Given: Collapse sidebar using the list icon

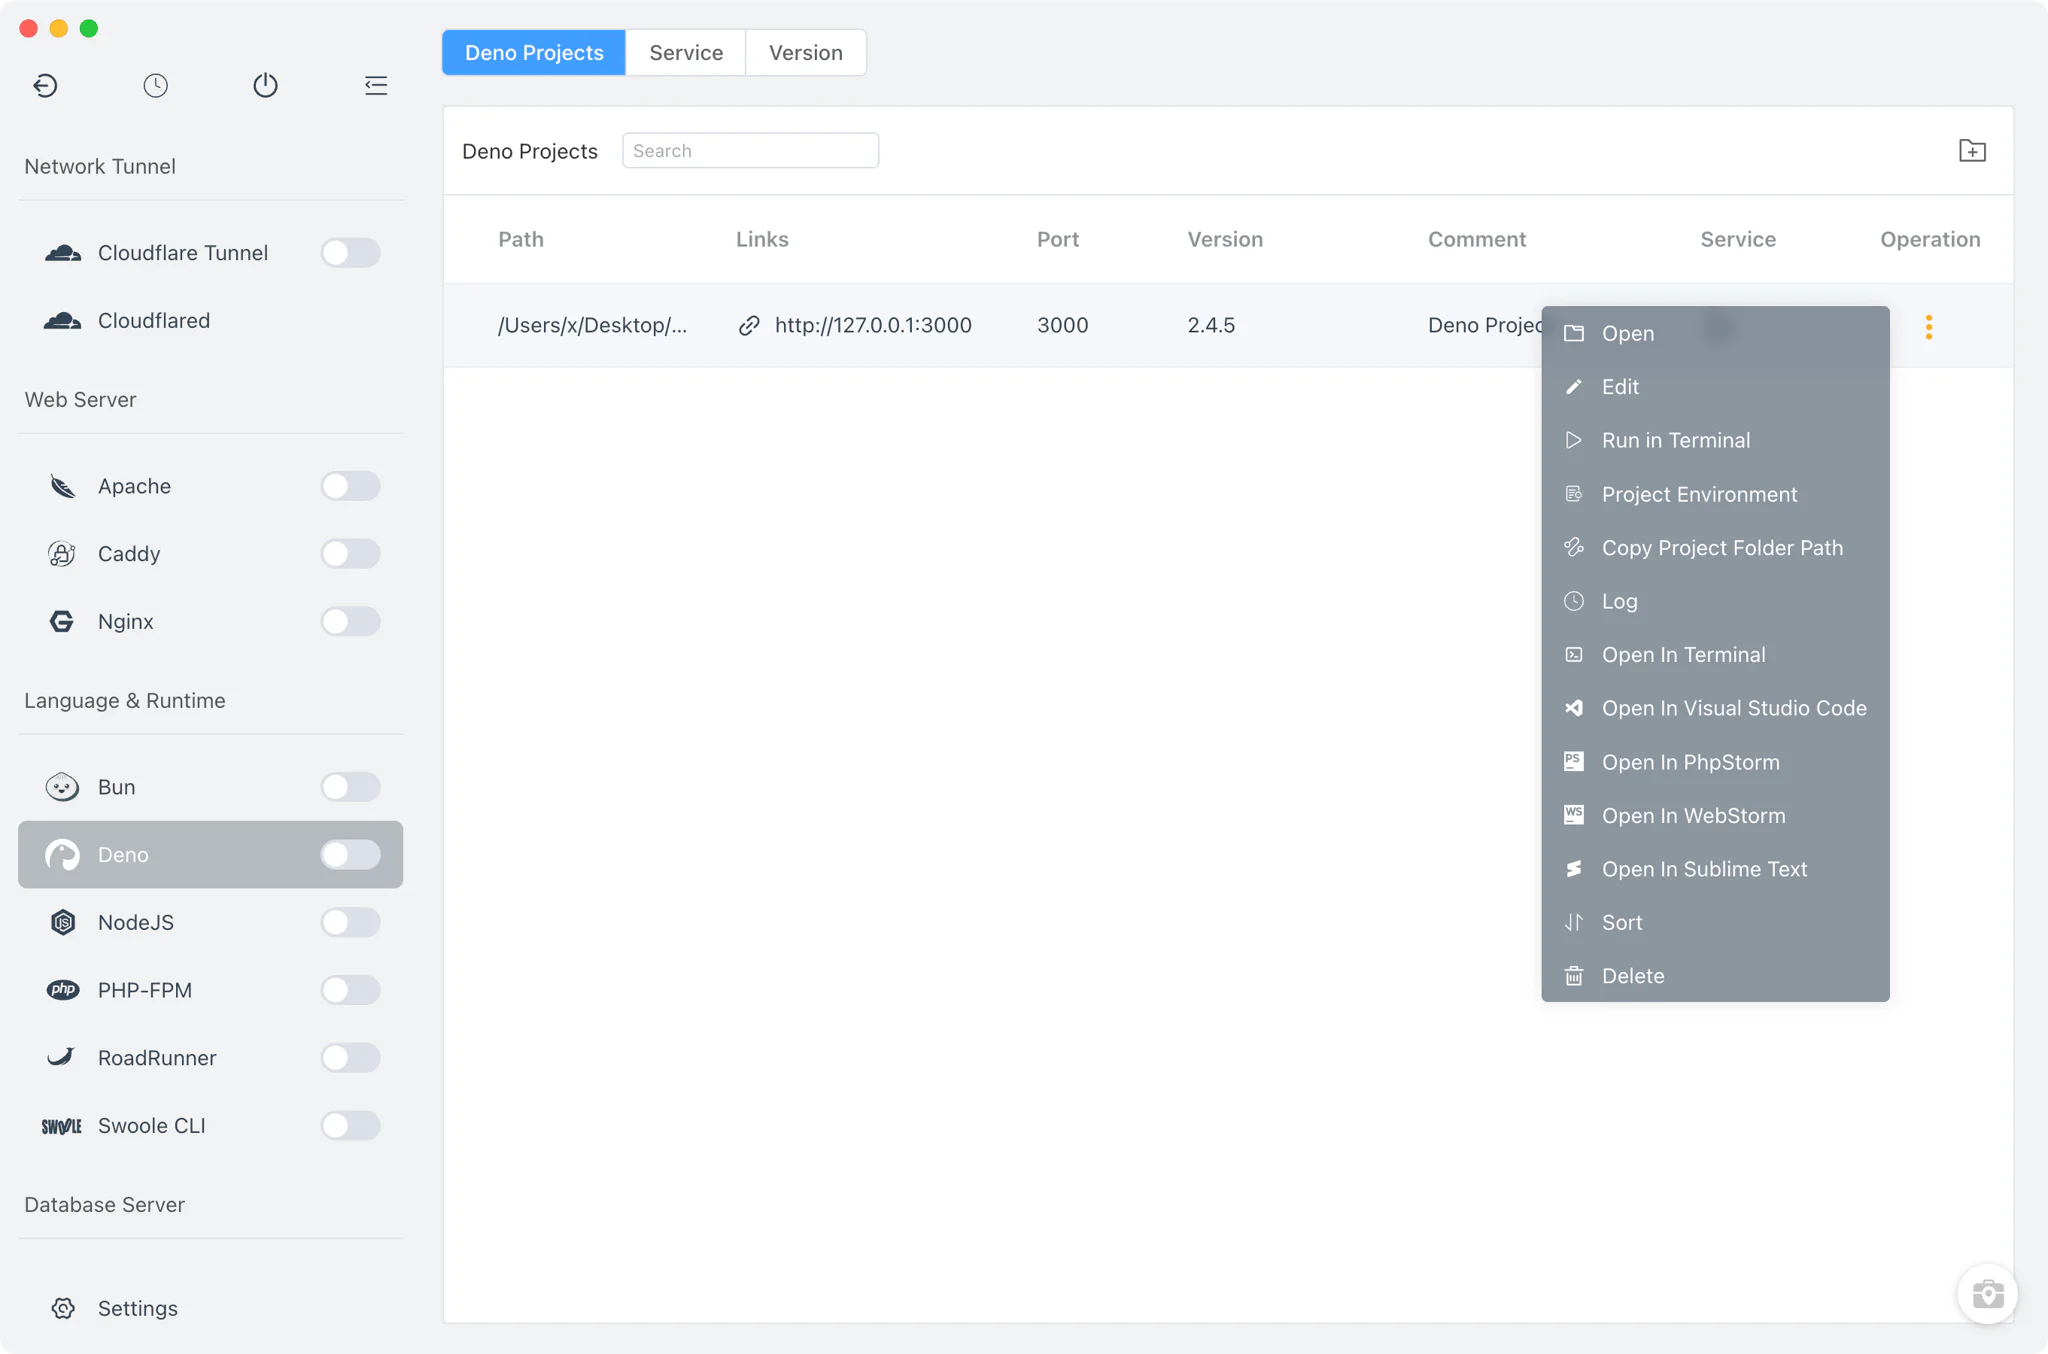Looking at the screenshot, I should coord(376,86).
